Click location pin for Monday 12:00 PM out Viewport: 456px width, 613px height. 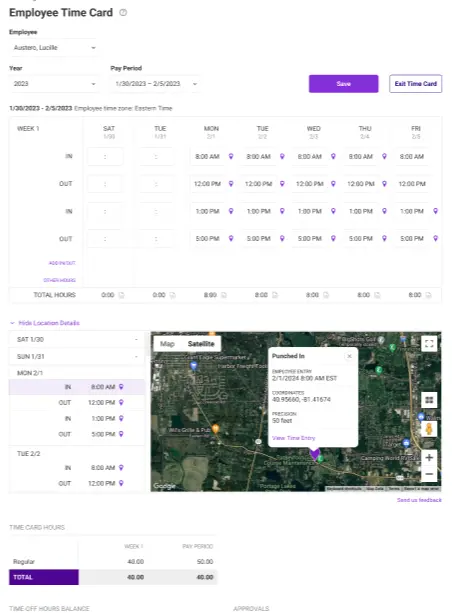(231, 184)
